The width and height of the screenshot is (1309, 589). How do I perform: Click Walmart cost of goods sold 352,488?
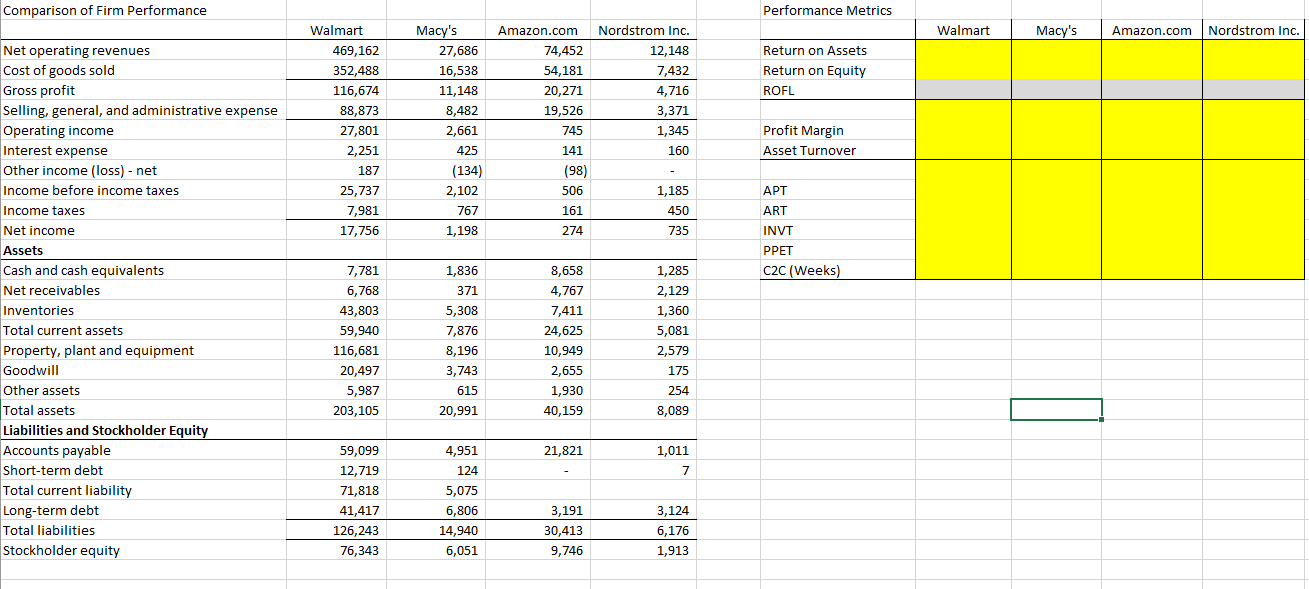tap(355, 70)
